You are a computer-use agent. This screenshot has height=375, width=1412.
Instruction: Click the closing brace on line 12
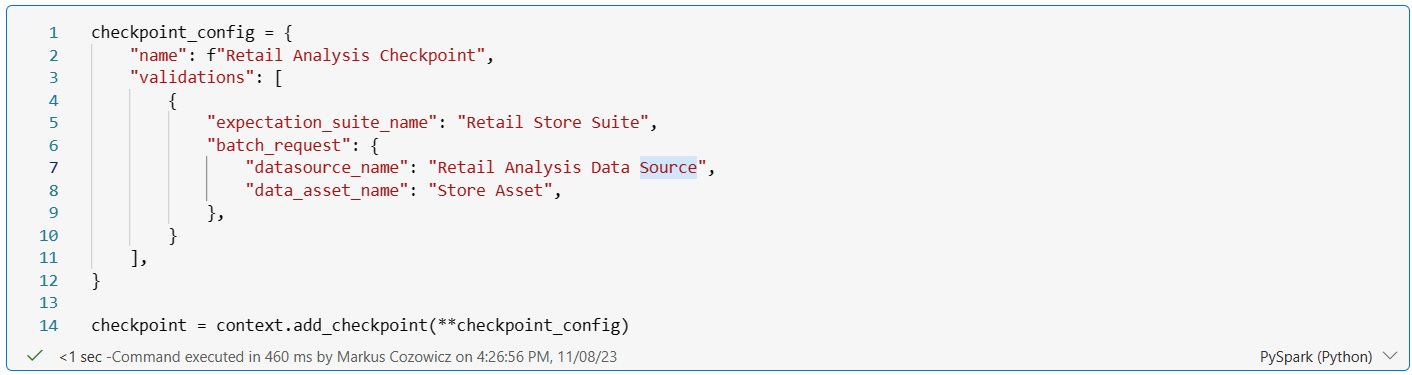click(x=96, y=280)
